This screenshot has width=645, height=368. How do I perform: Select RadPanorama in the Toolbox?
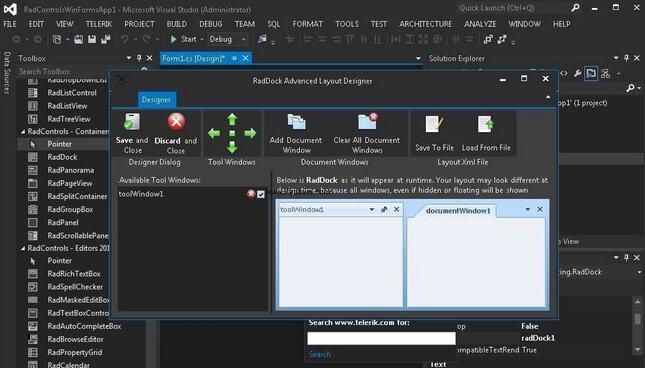coord(70,170)
